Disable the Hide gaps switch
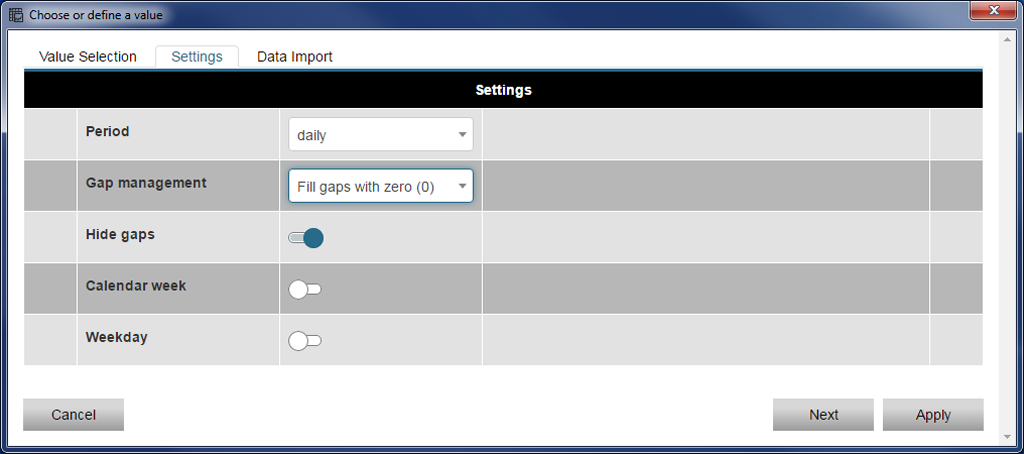The image size is (1024, 454). pos(305,238)
